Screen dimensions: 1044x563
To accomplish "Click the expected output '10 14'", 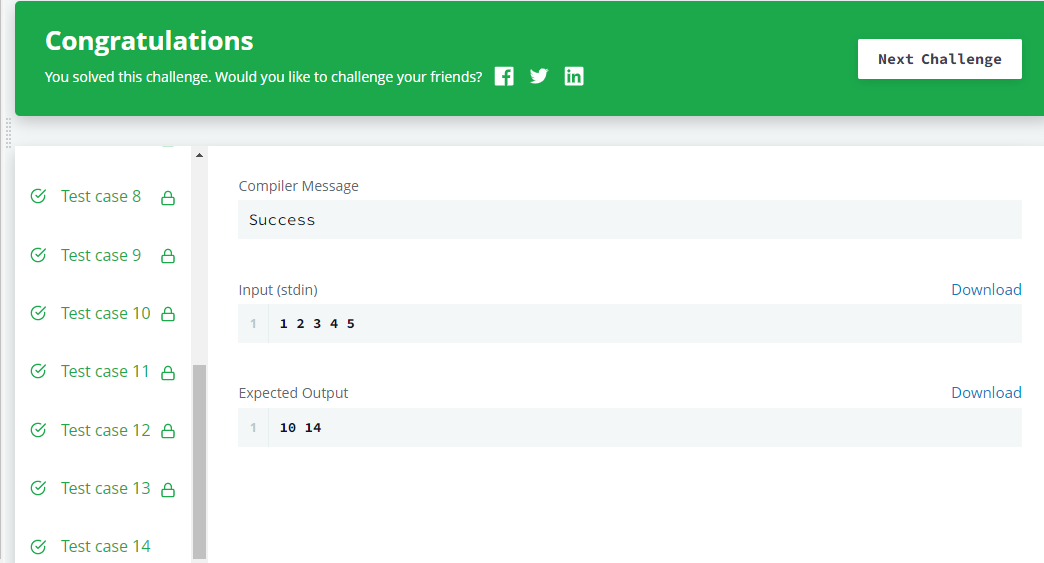I will point(300,427).
